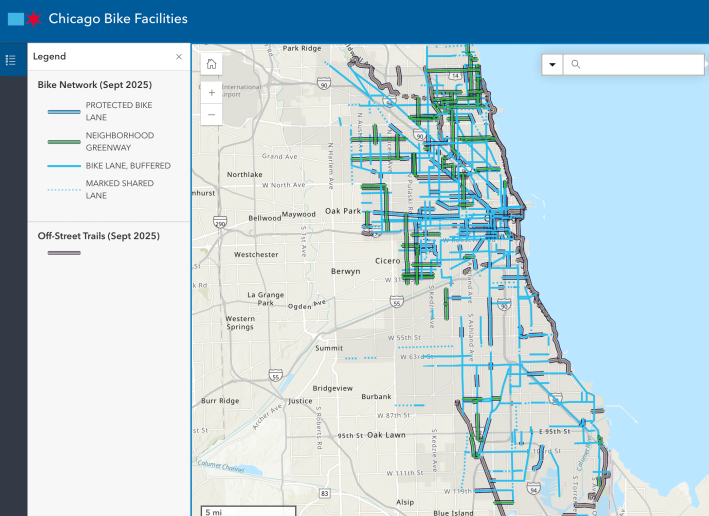Open the search source dropdown arrow
709x516 pixels.
tap(552, 65)
